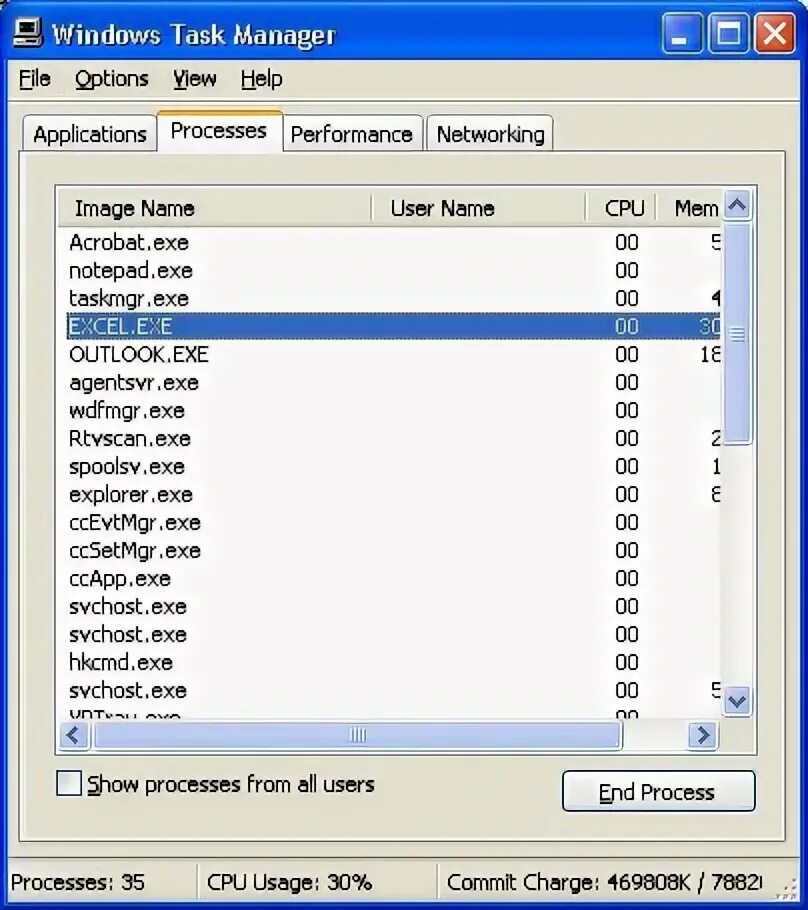808x910 pixels.
Task: Select the ccSetMgr.exe process
Action: pyautogui.click(x=394, y=550)
